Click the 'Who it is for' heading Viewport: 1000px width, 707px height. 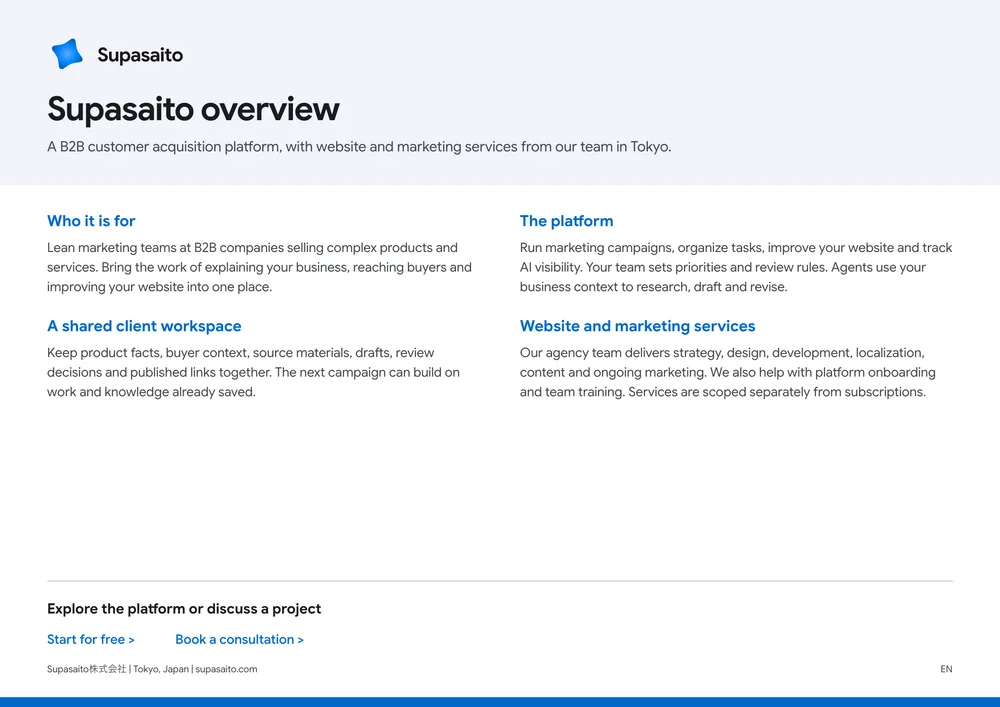pyautogui.click(x=91, y=221)
